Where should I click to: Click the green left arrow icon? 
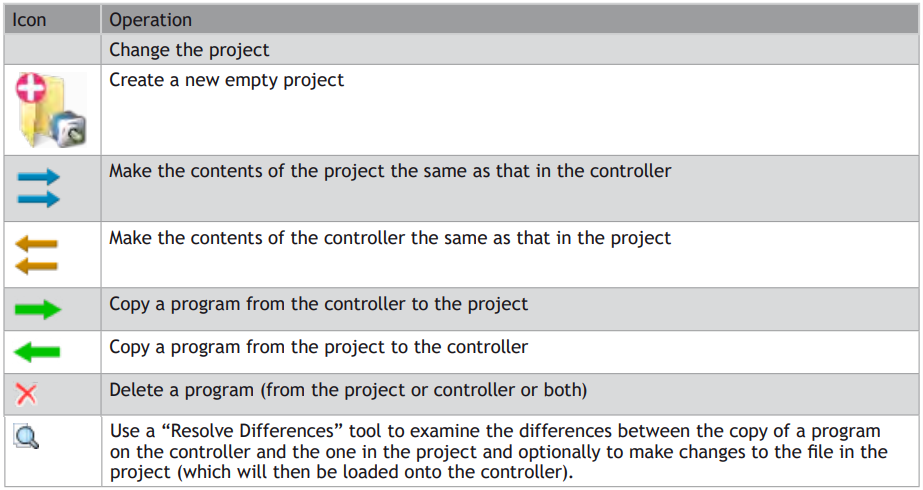click(36, 352)
